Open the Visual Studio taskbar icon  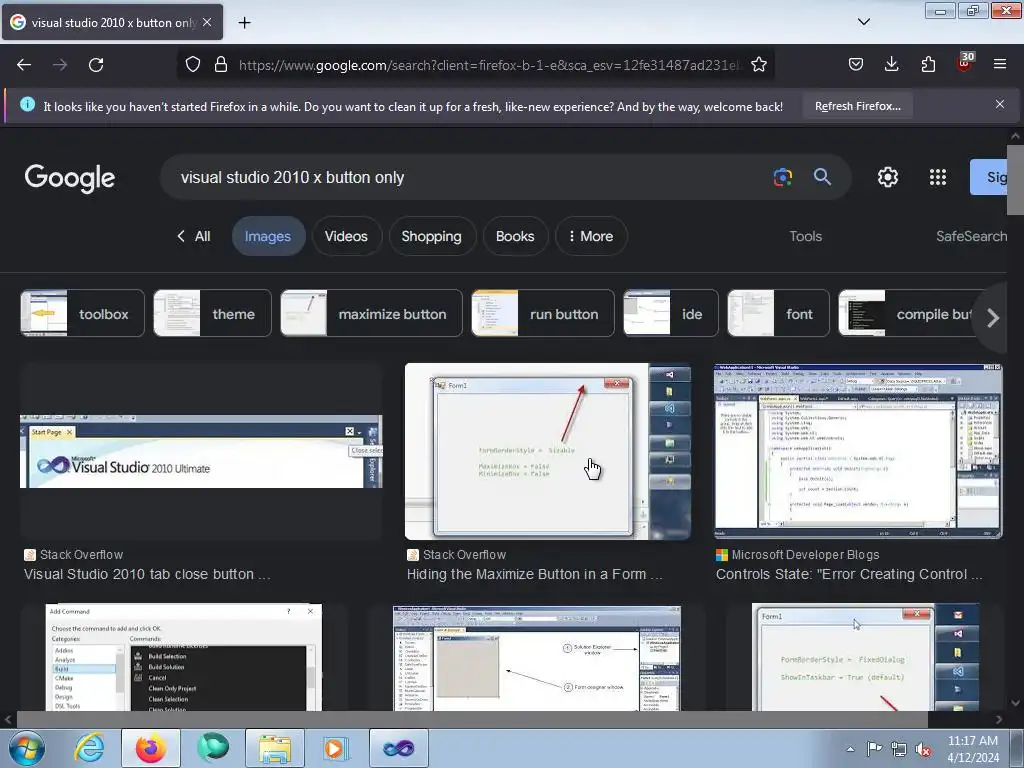pos(398,748)
